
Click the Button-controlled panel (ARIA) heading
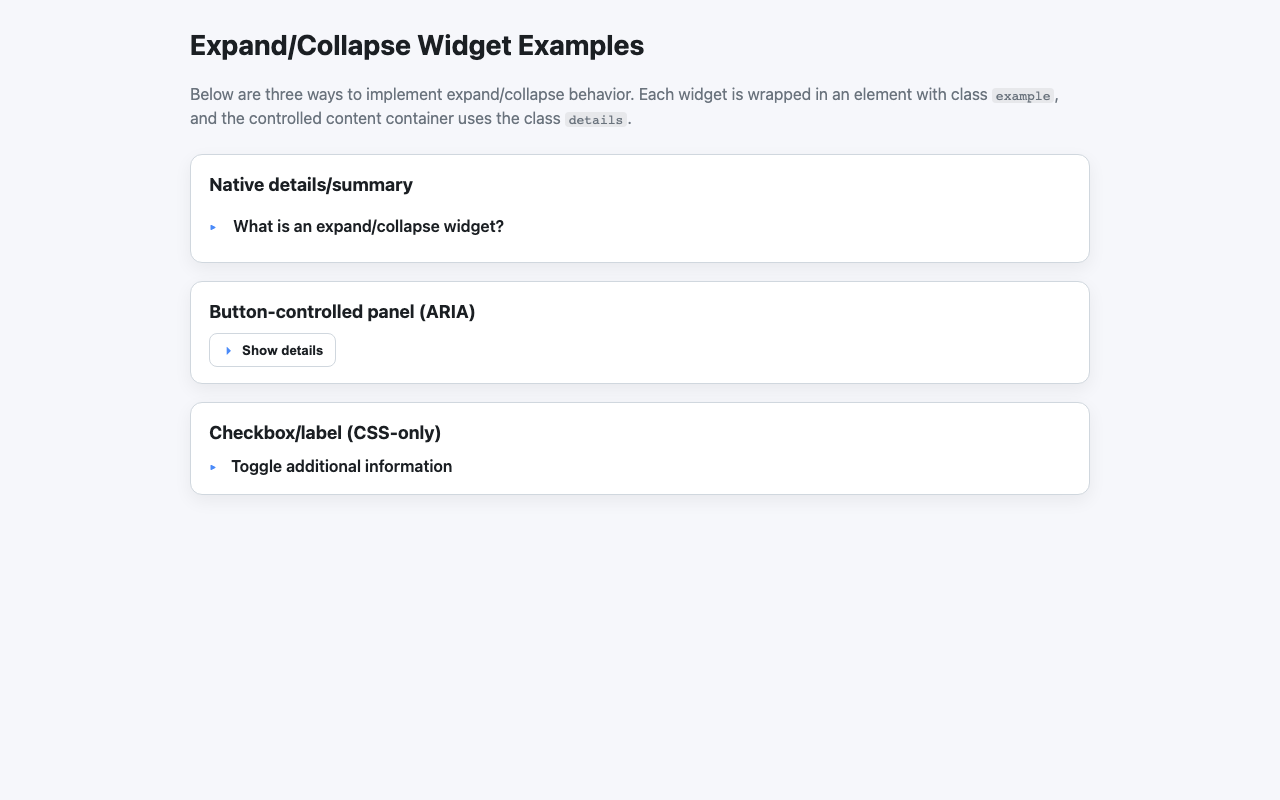(x=342, y=312)
